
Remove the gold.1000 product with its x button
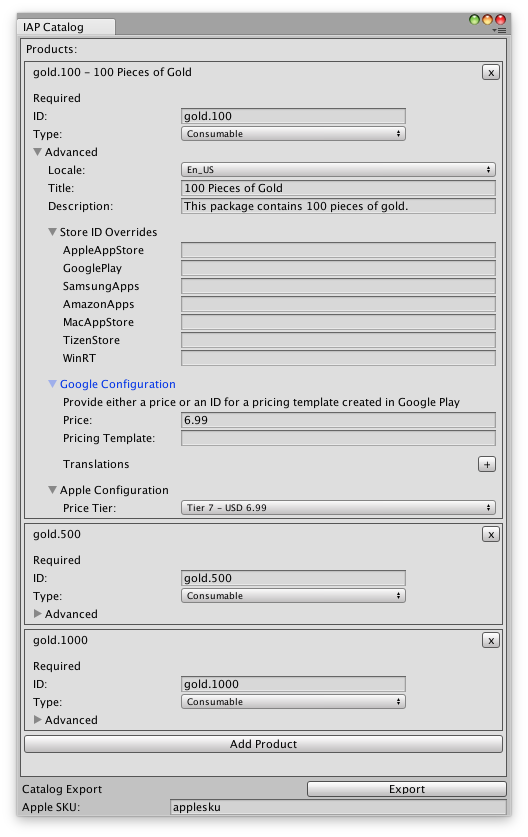pyautogui.click(x=491, y=640)
